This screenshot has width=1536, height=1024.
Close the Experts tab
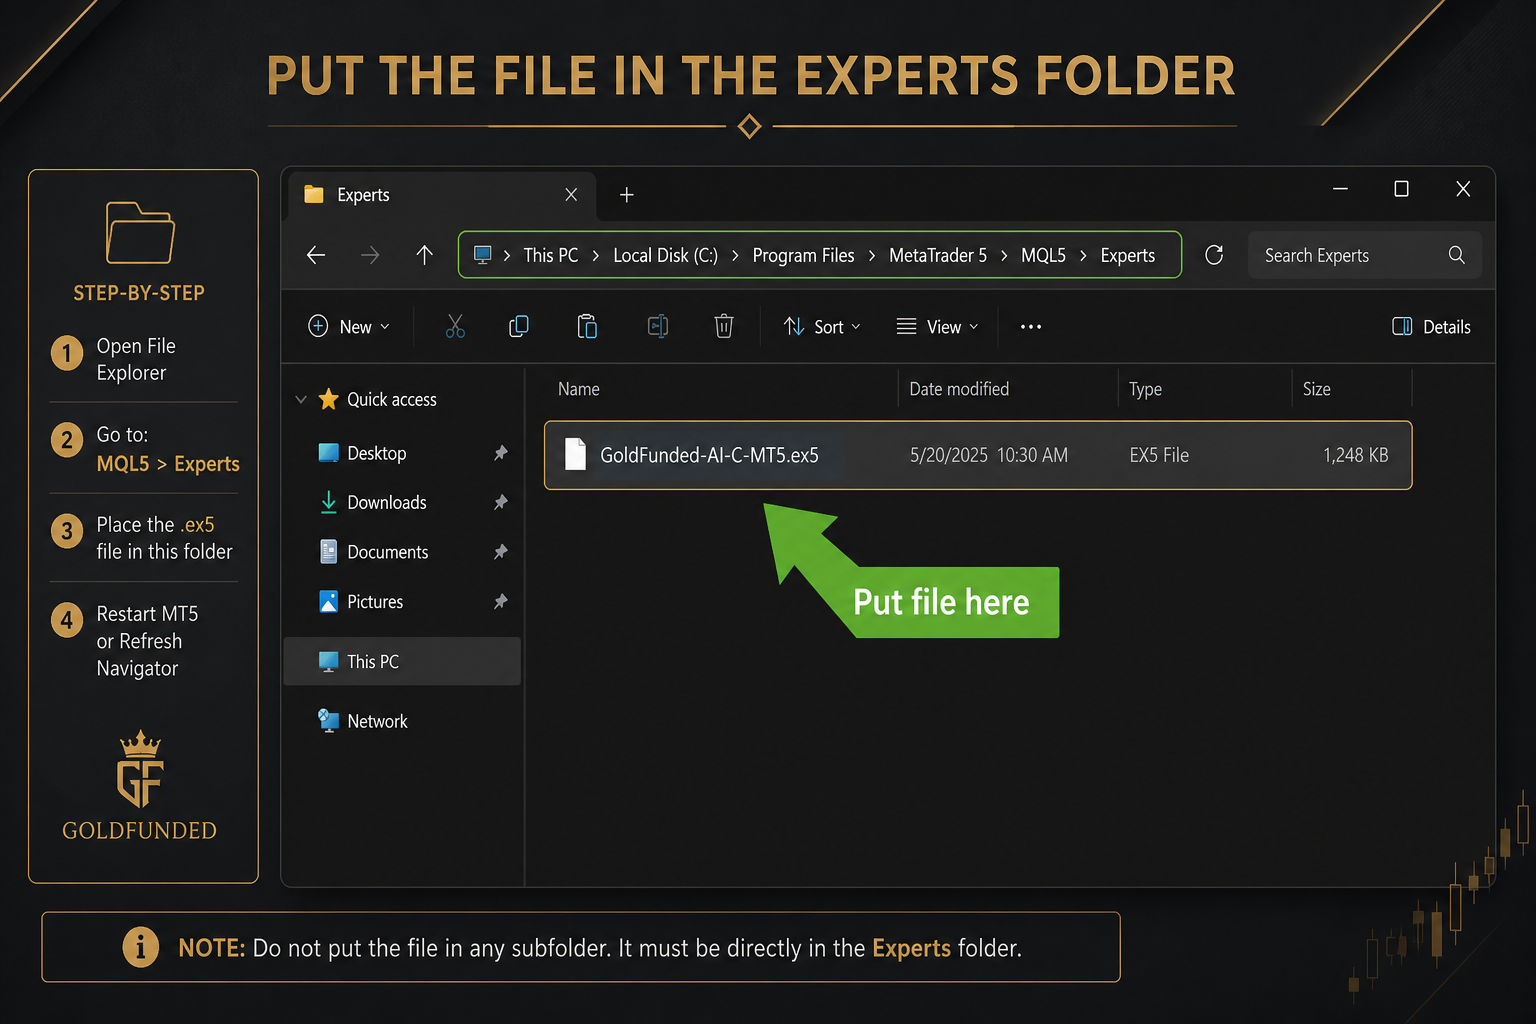571,195
